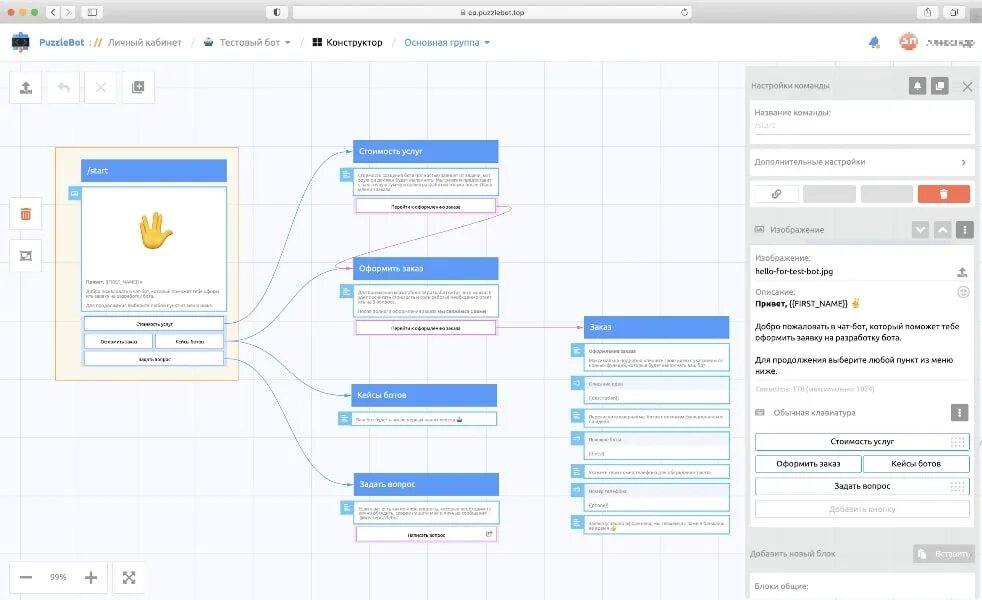
Task: Click the orange delete command button
Action: (x=944, y=194)
